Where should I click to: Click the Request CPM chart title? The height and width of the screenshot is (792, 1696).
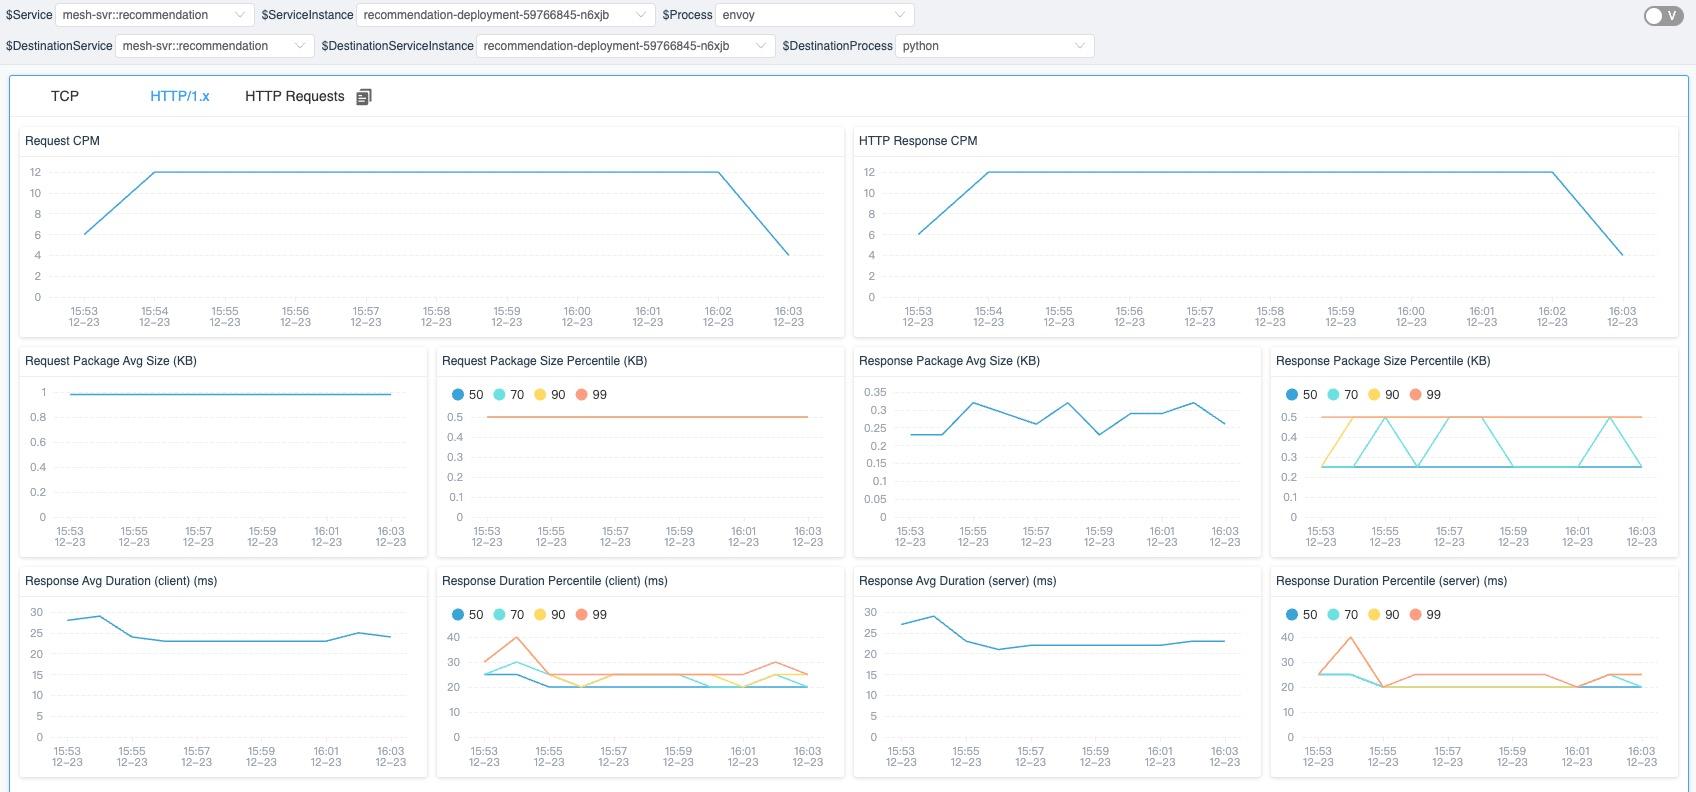[62, 141]
